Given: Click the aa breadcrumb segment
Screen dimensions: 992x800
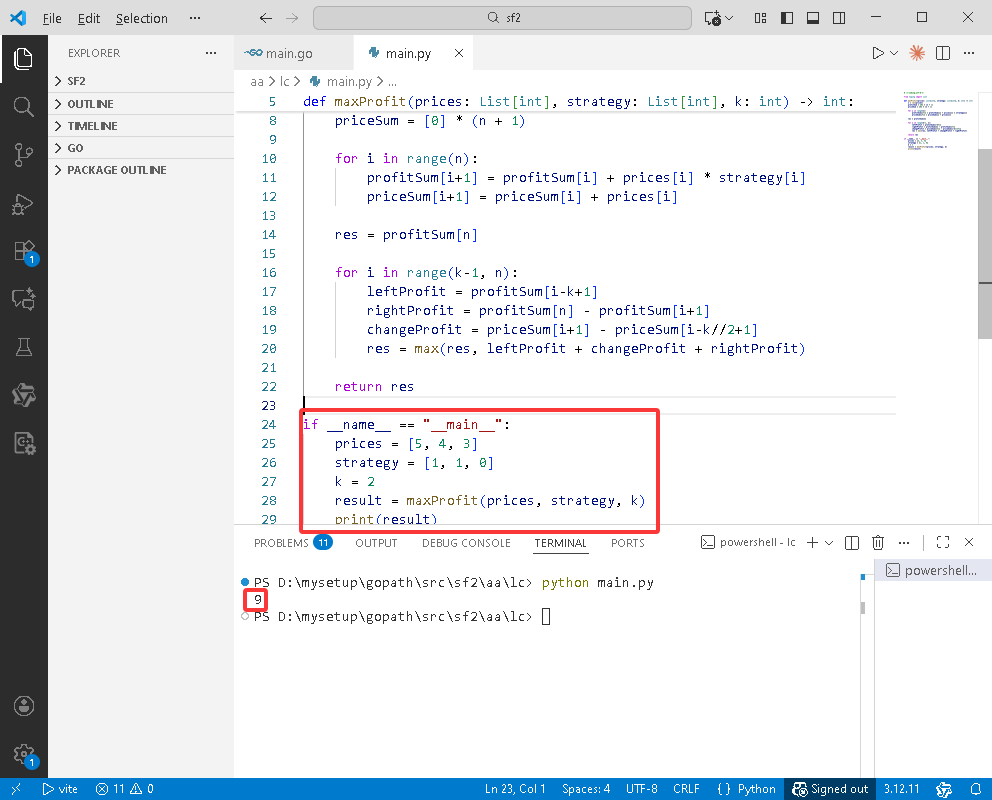Looking at the screenshot, I should [x=257, y=82].
